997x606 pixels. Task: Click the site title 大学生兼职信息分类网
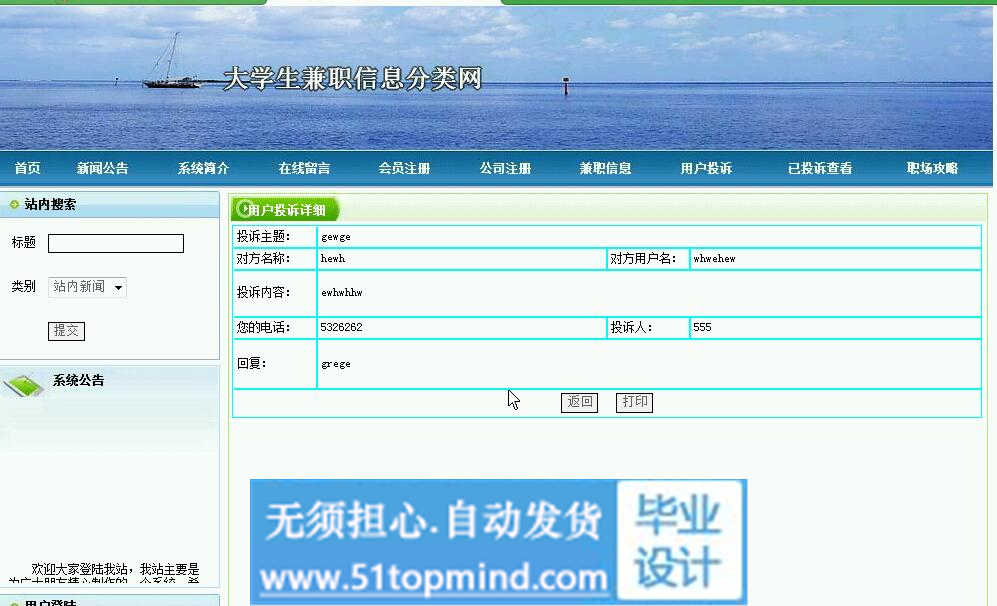coord(353,79)
